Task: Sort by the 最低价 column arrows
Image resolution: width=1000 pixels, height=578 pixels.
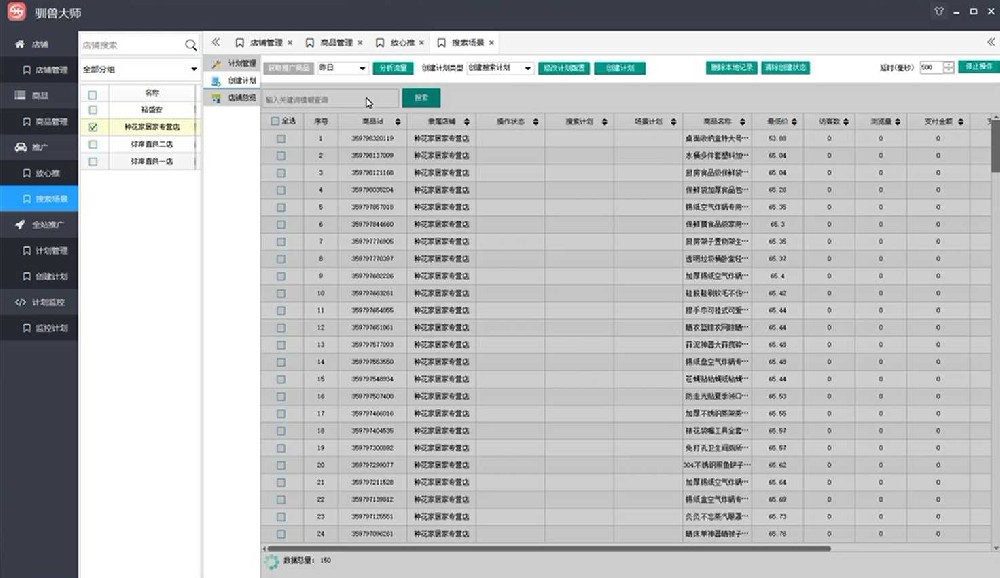Action: pos(795,121)
